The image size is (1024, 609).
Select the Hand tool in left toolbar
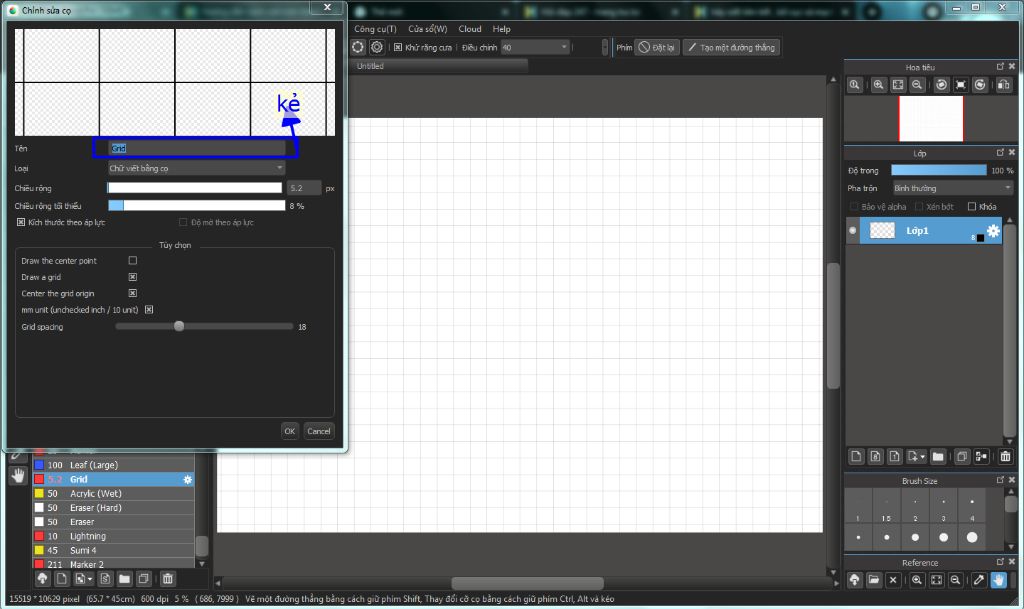[x=18, y=476]
